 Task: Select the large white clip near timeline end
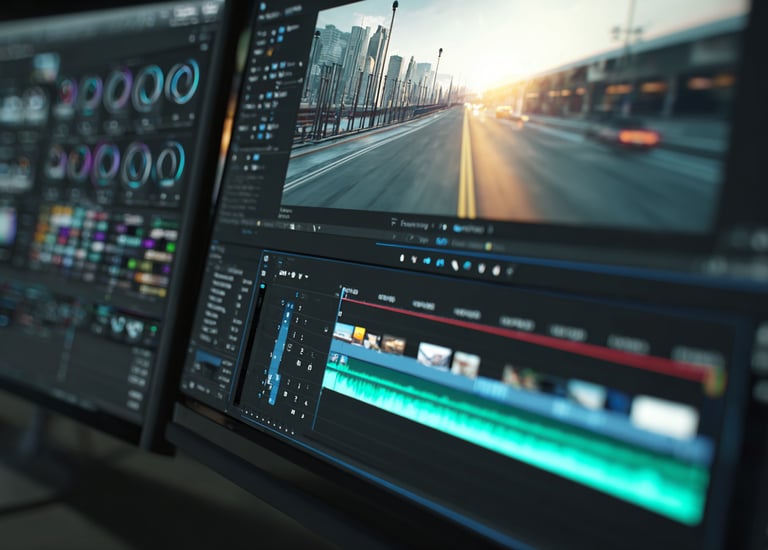click(664, 417)
